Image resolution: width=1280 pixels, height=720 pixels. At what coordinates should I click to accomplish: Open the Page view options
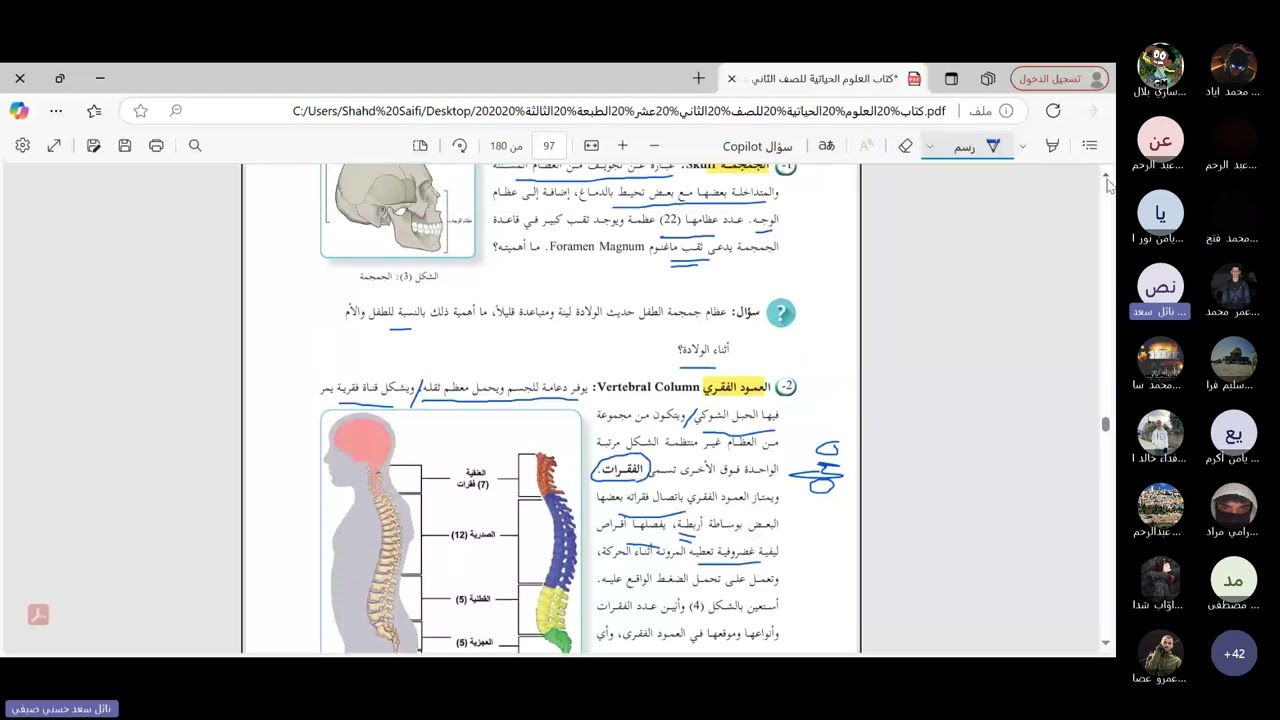(x=420, y=146)
